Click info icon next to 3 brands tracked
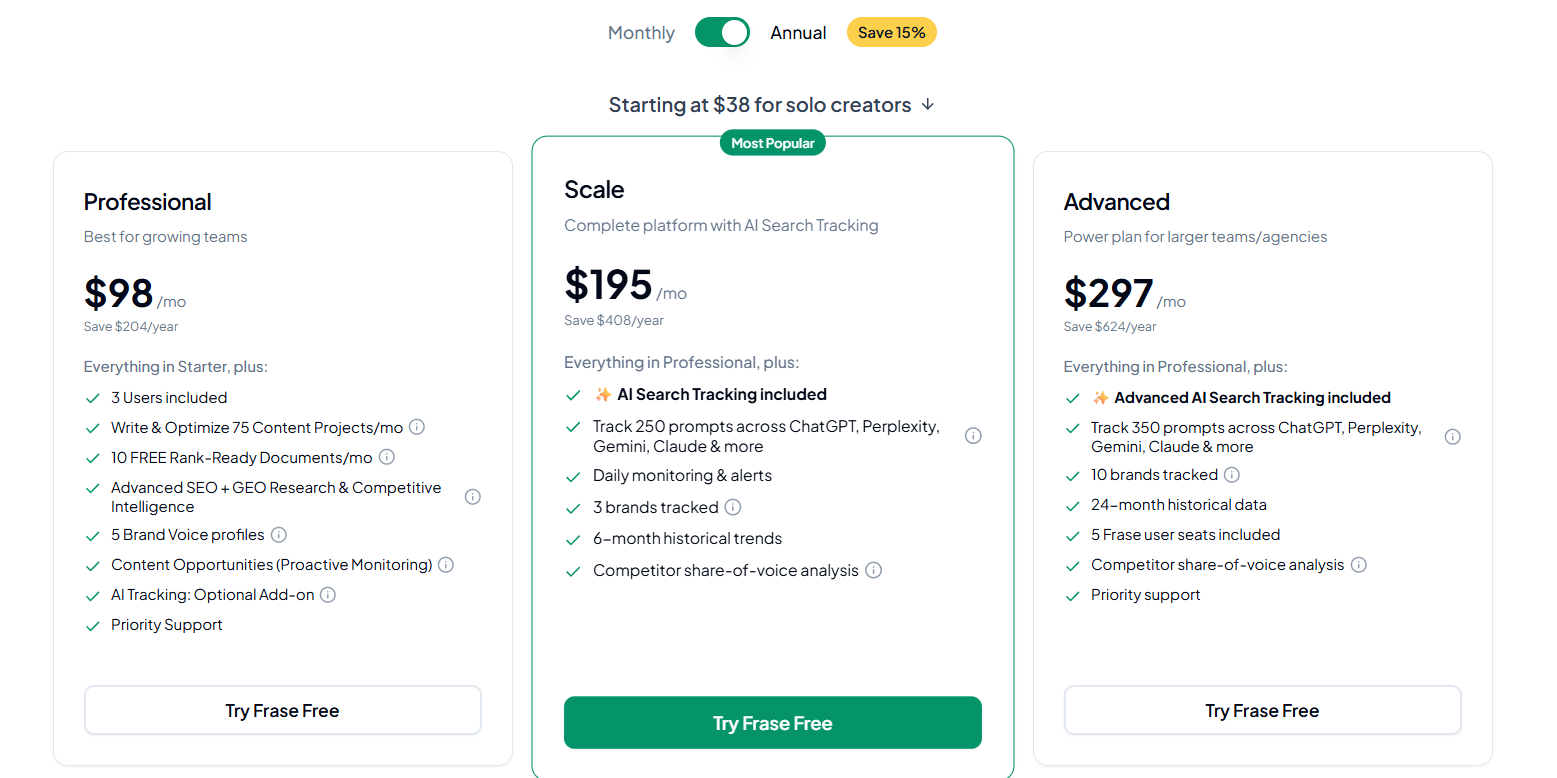This screenshot has height=778, width=1557. [733, 507]
